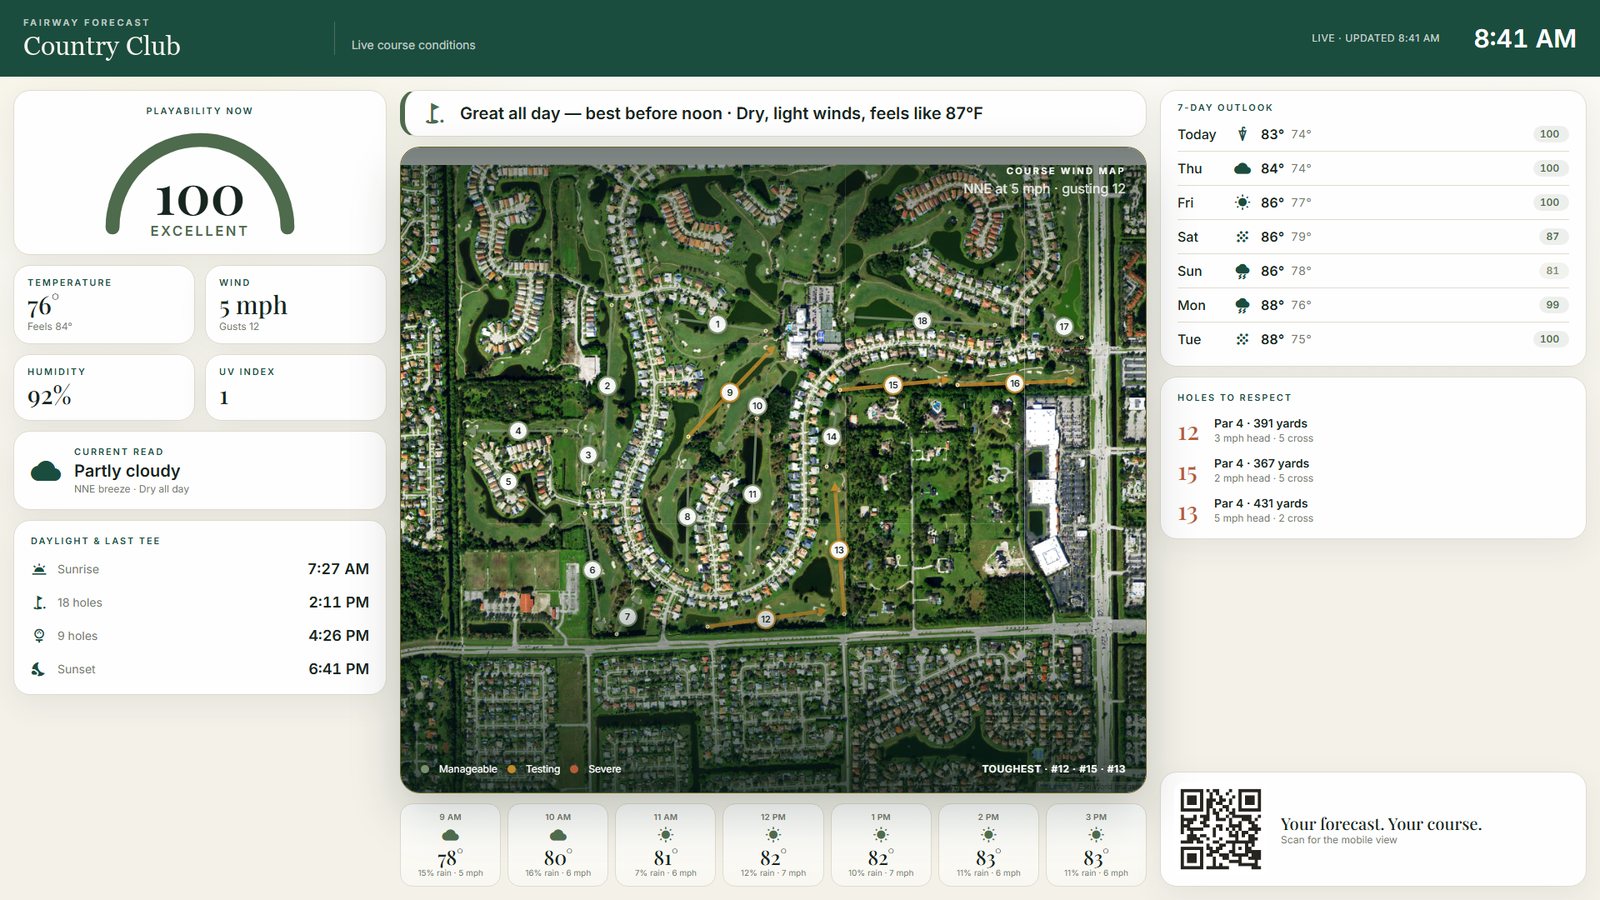Viewport: 1600px width, 900px height.
Task: Click Thursday's cloud icon
Action: click(1242, 168)
